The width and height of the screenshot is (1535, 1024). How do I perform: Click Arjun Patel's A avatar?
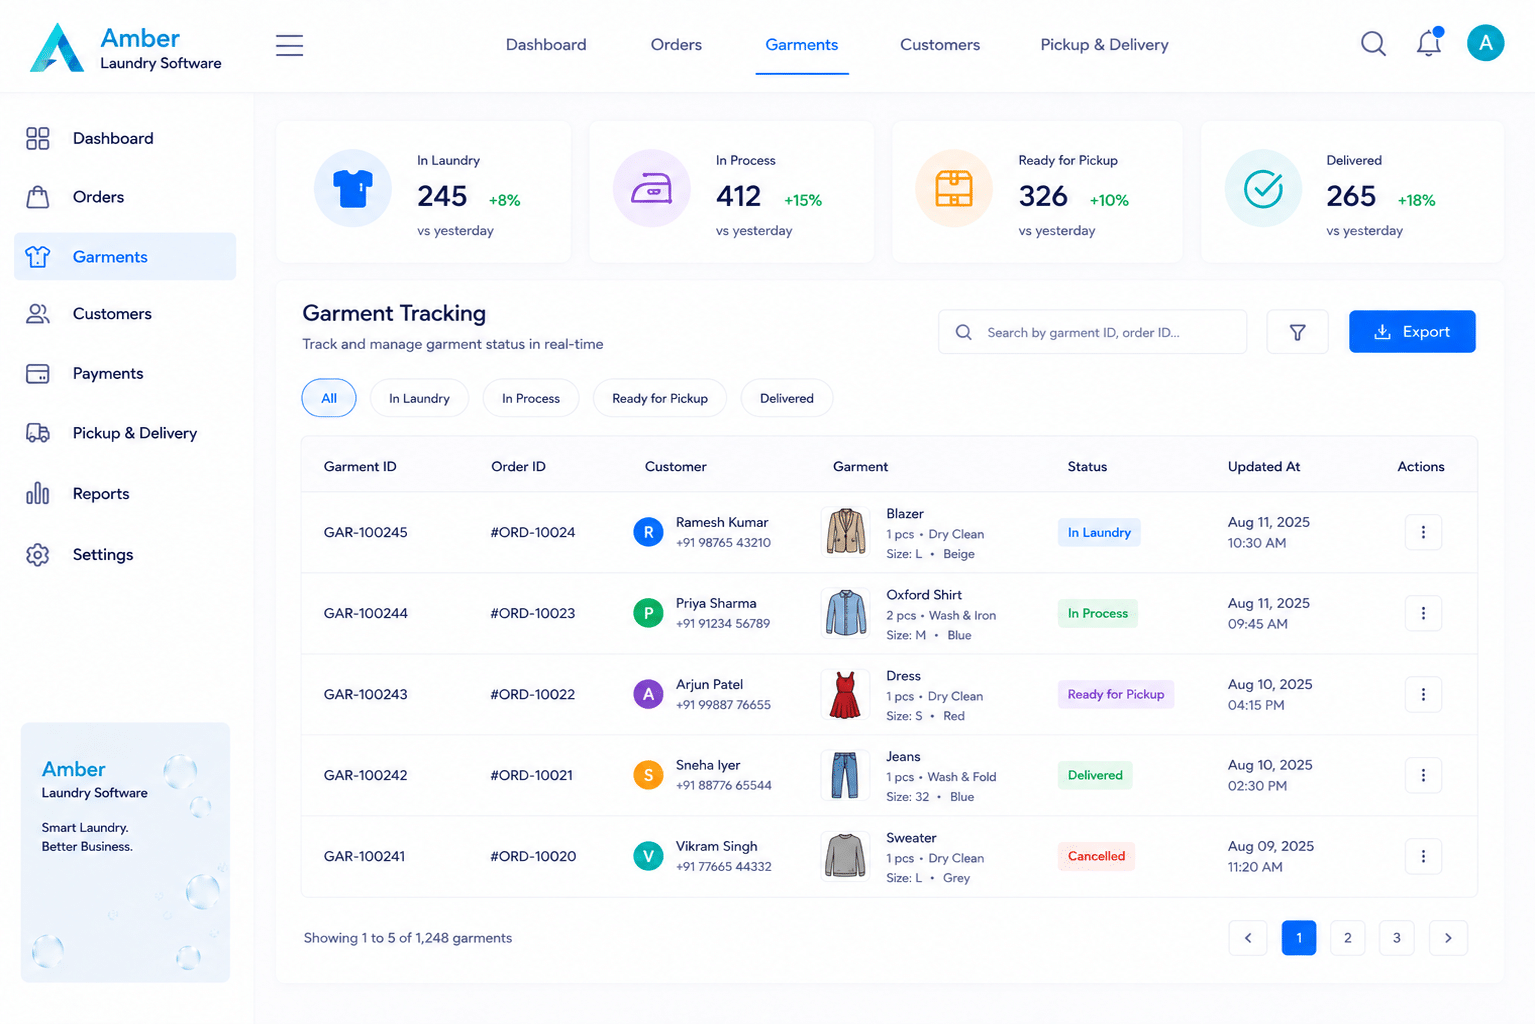pyautogui.click(x=648, y=694)
